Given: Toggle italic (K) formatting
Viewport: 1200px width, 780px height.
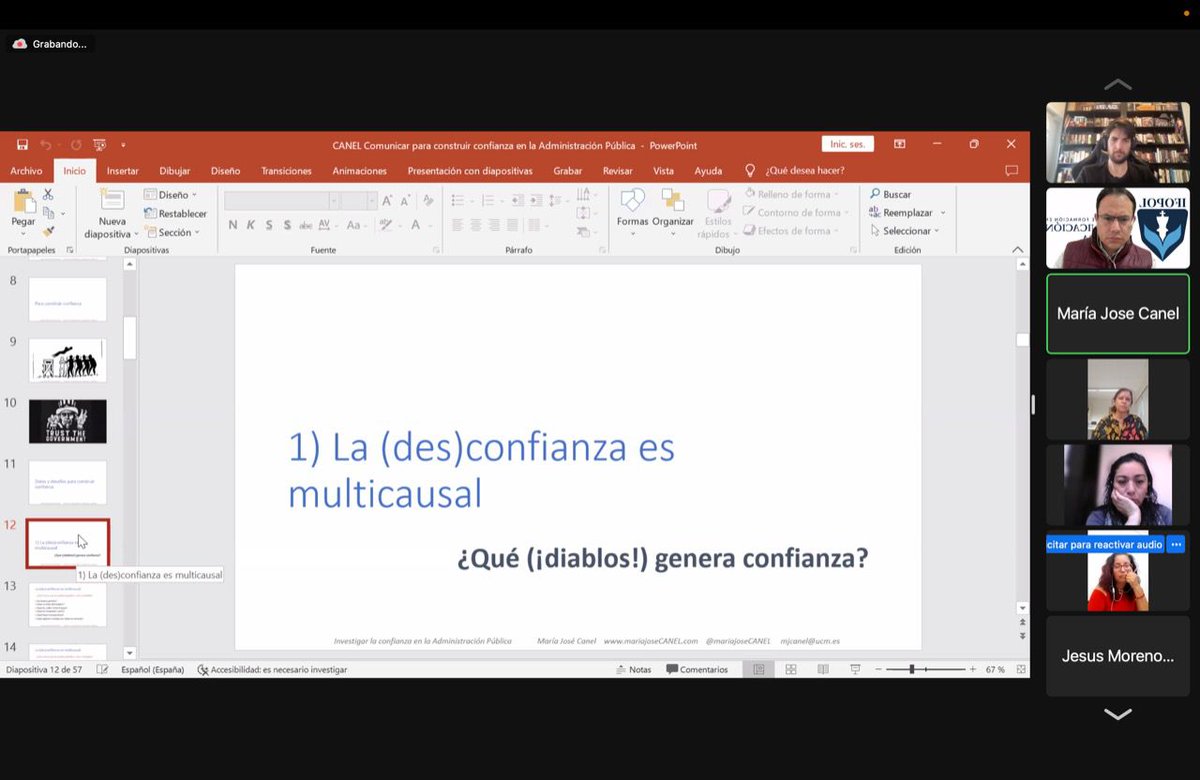Looking at the screenshot, I should click(x=251, y=225).
